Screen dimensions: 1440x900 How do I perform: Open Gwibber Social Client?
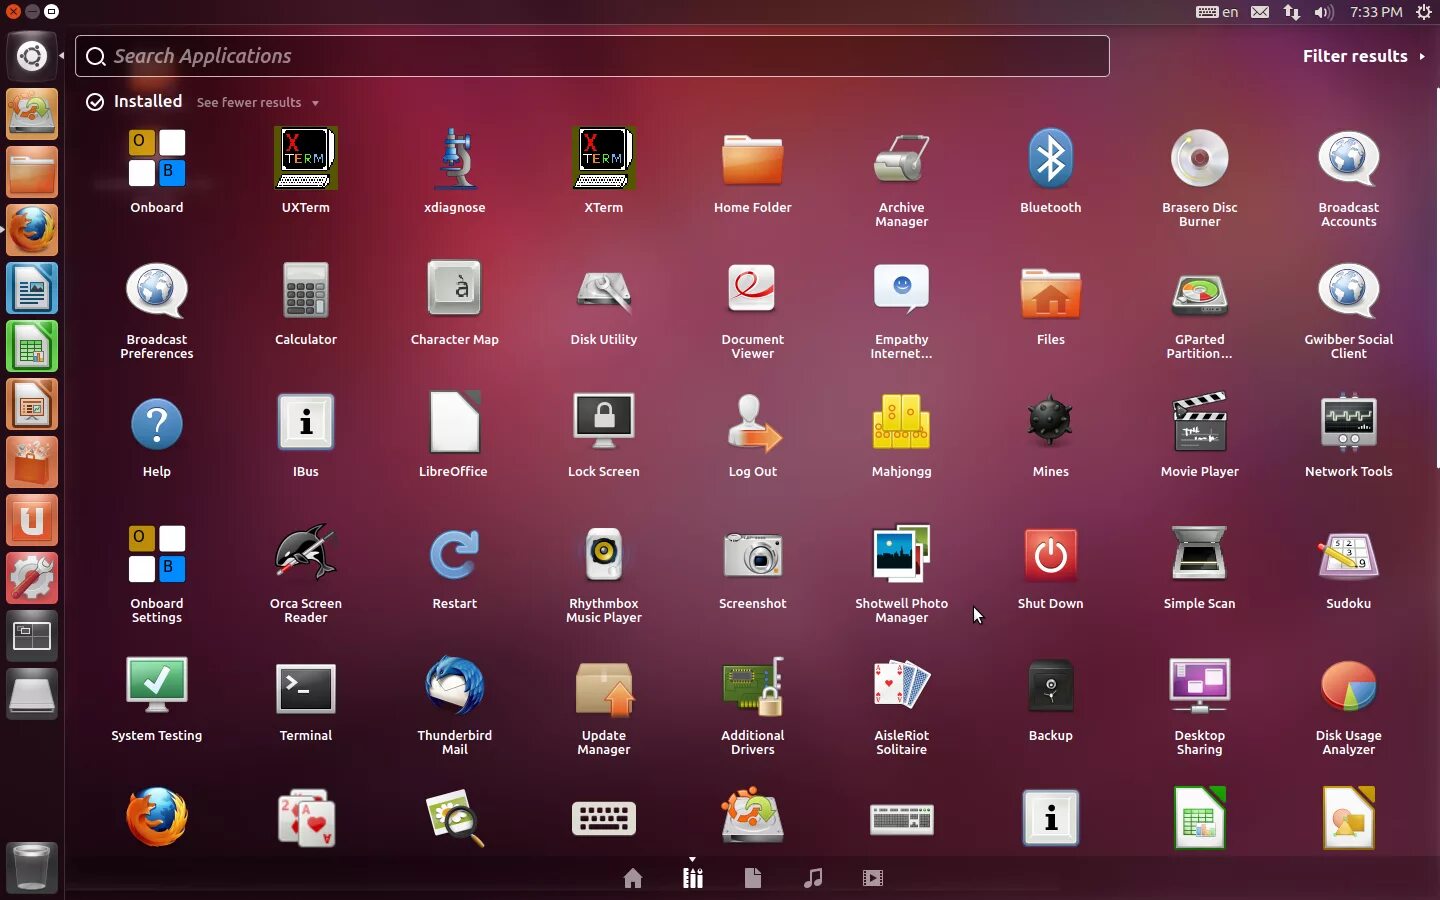tap(1349, 291)
